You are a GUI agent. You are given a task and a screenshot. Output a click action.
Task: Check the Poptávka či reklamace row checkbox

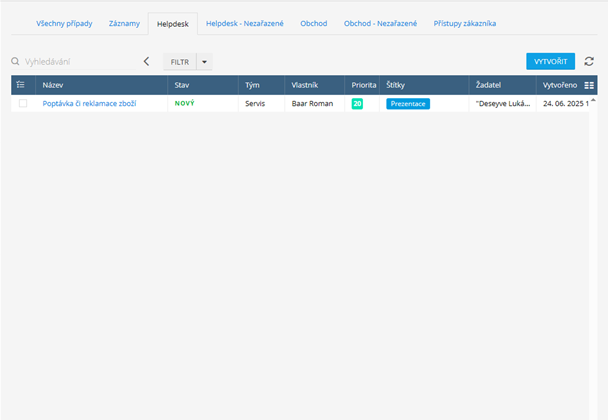(x=23, y=103)
